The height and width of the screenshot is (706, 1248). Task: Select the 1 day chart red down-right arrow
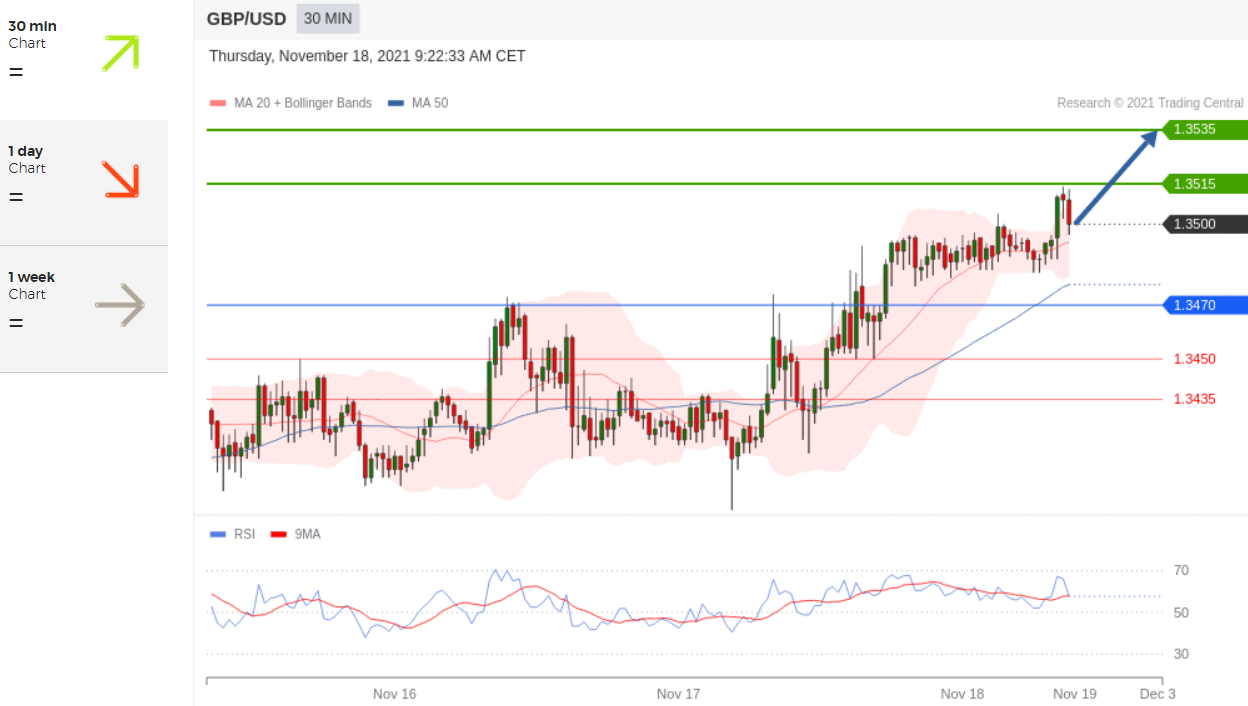coord(121,179)
